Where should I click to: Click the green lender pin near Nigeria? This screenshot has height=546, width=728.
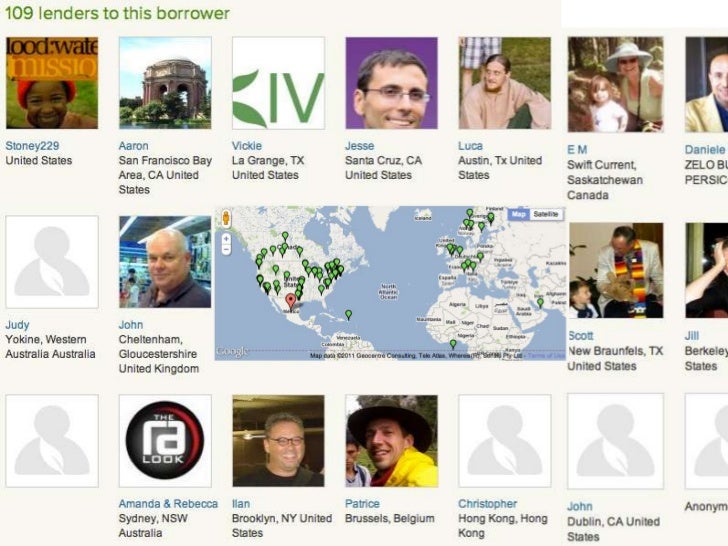coord(453,344)
